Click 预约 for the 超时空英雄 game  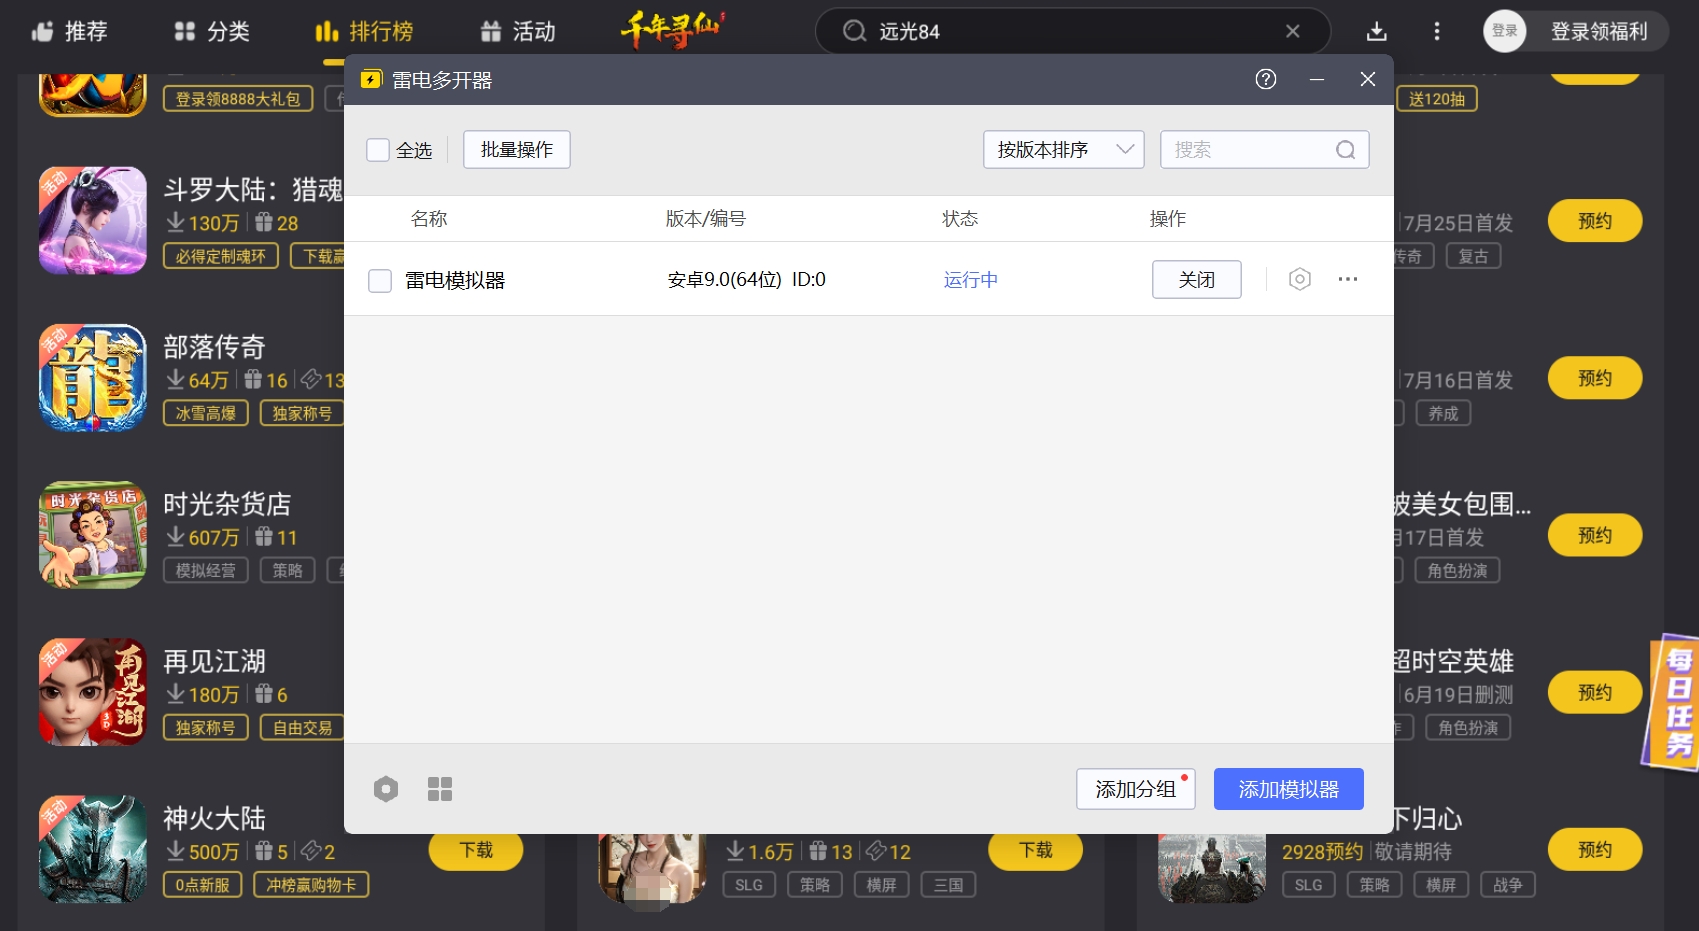pos(1595,692)
